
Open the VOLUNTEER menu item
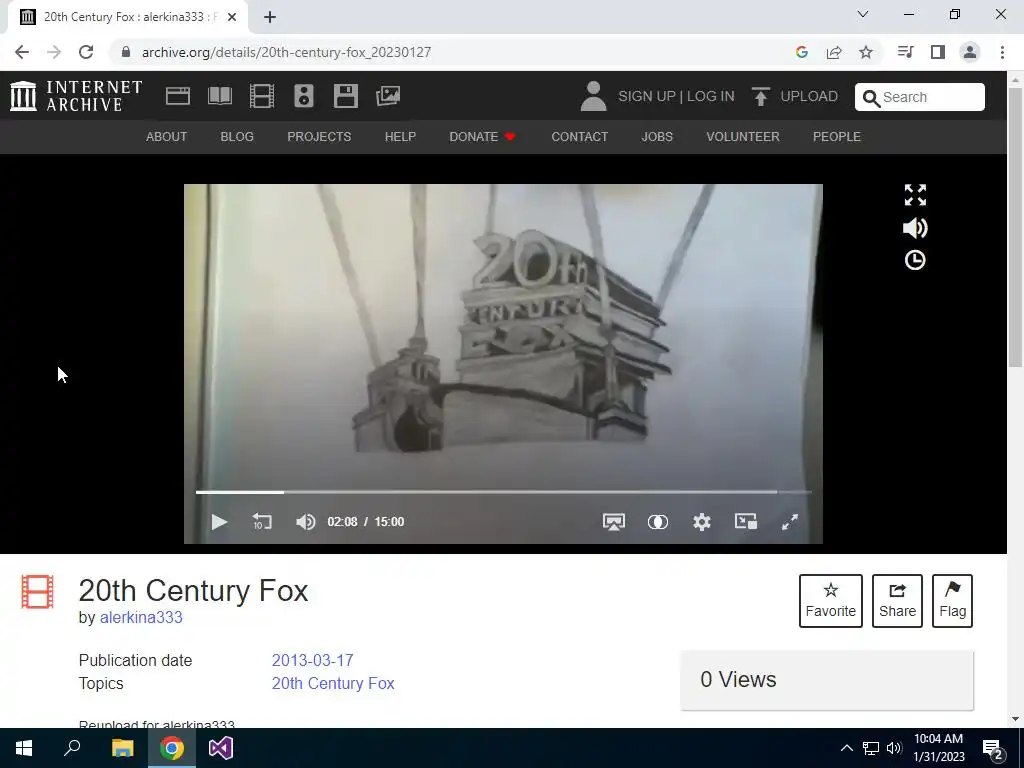[x=743, y=136]
